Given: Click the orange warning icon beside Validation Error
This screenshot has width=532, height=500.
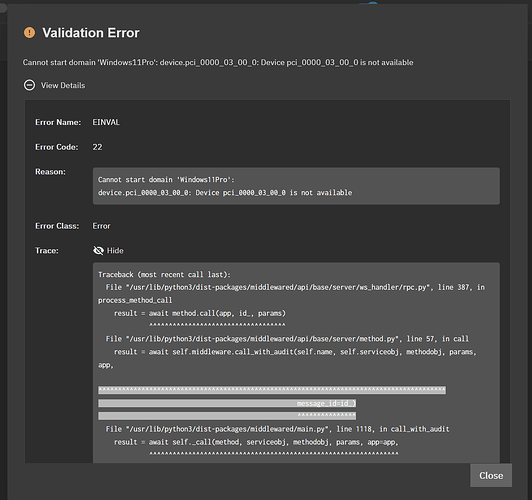Looking at the screenshot, I should [x=29, y=33].
